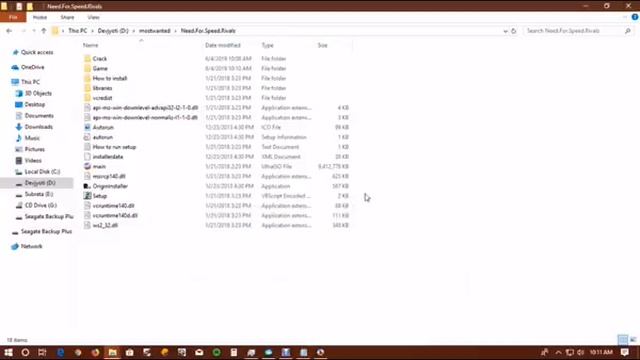This screenshot has height=360, width=640.
Task: Go up one folder level
Action: click(44, 31)
